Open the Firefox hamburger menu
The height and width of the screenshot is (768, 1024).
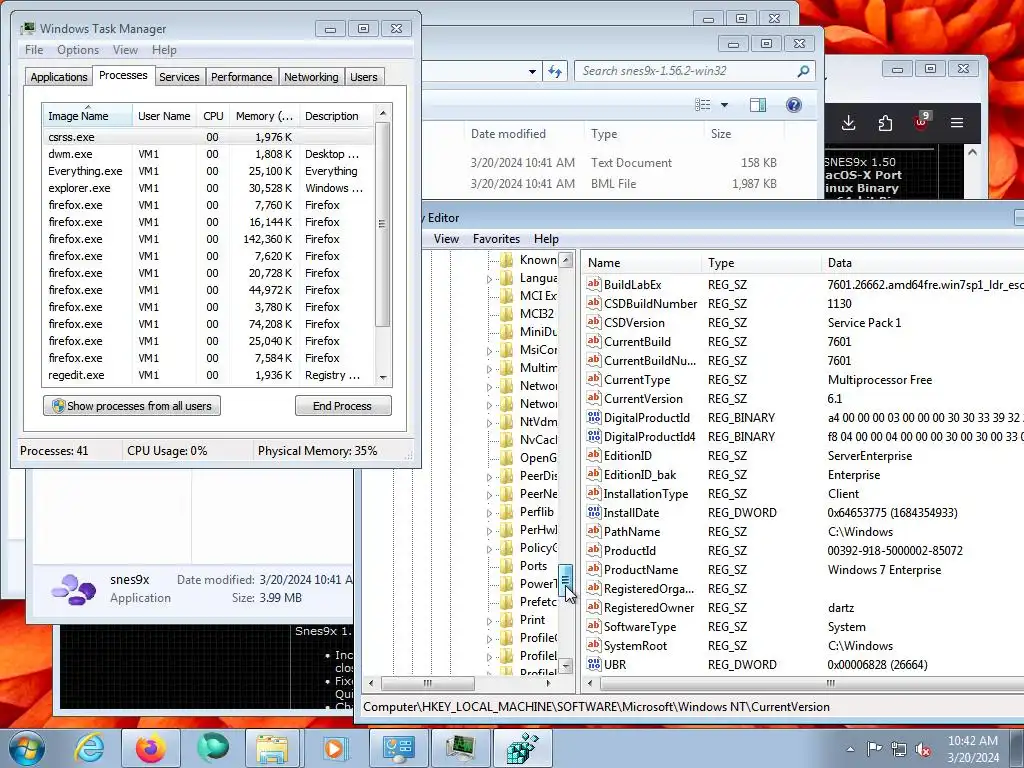tap(957, 123)
